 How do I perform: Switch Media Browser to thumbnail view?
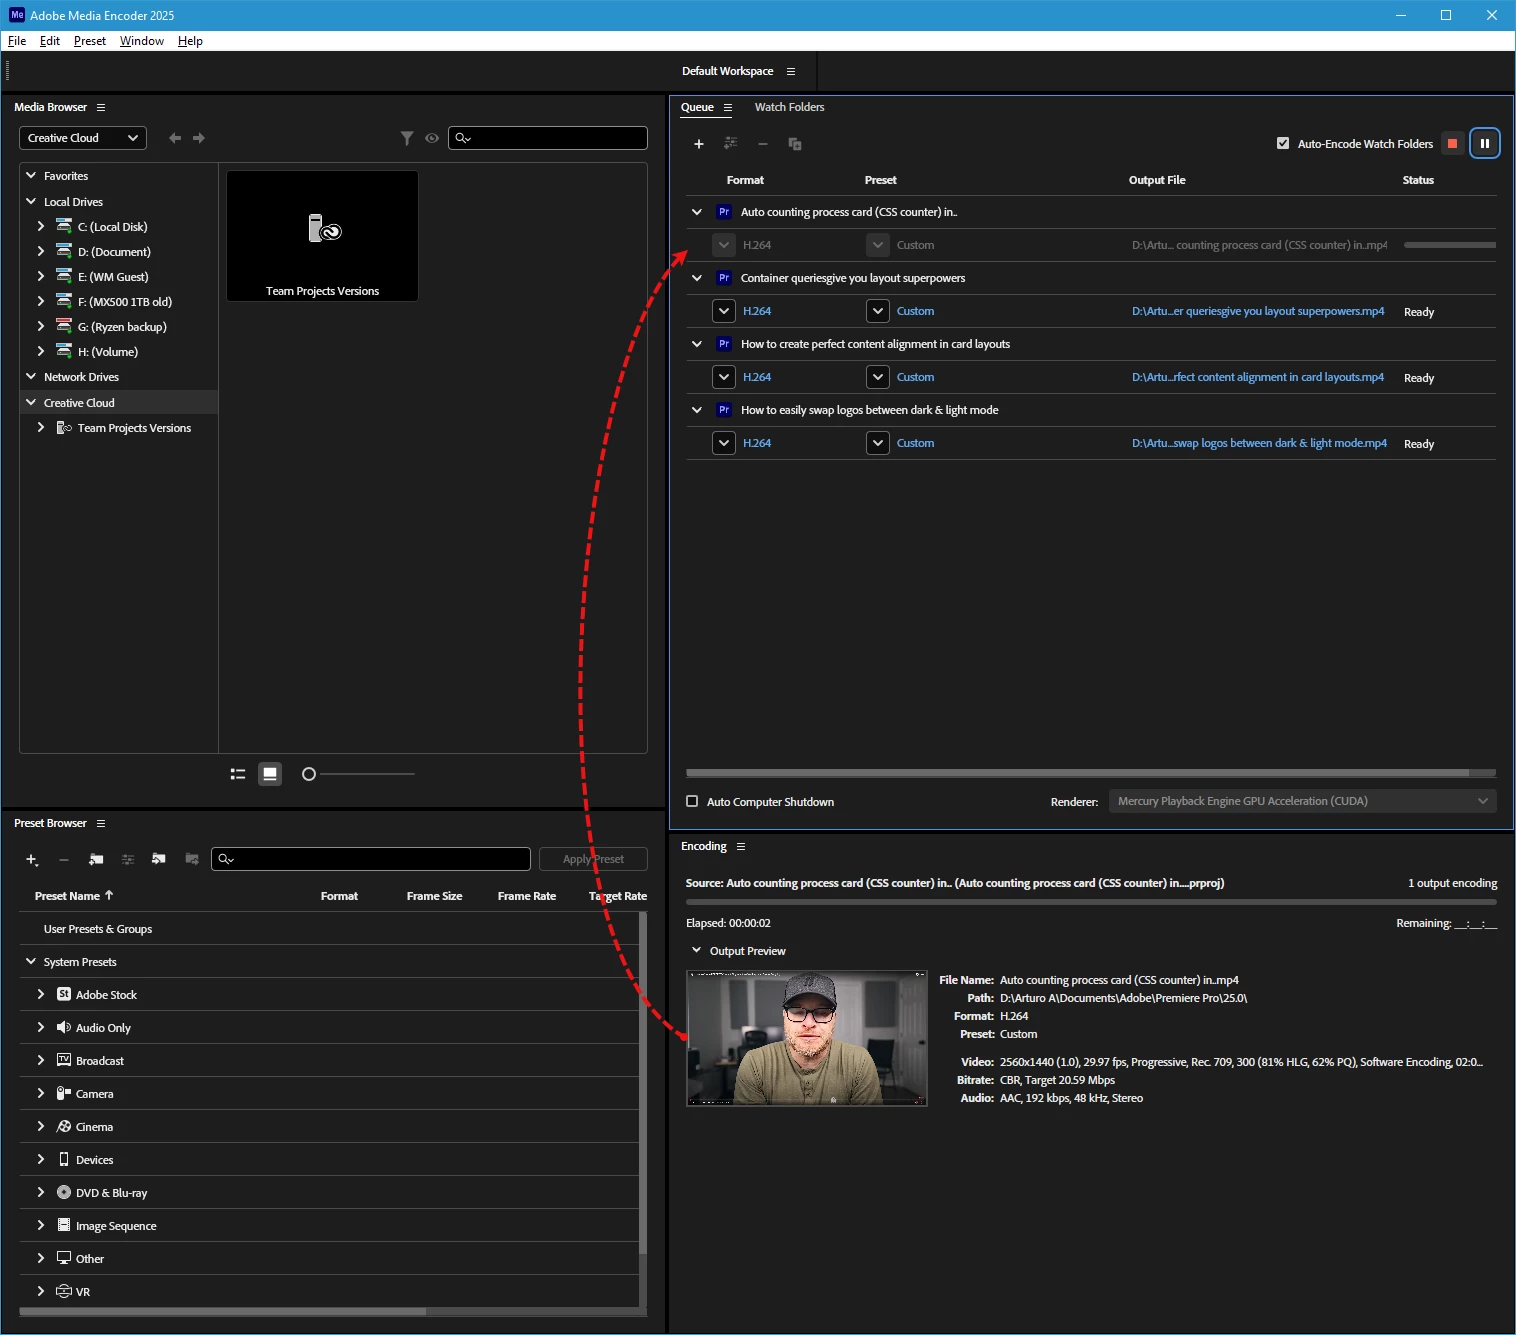point(270,774)
